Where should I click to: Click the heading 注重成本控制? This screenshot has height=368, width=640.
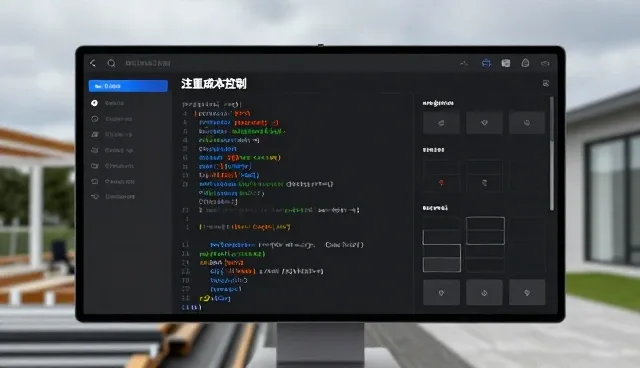click(214, 84)
